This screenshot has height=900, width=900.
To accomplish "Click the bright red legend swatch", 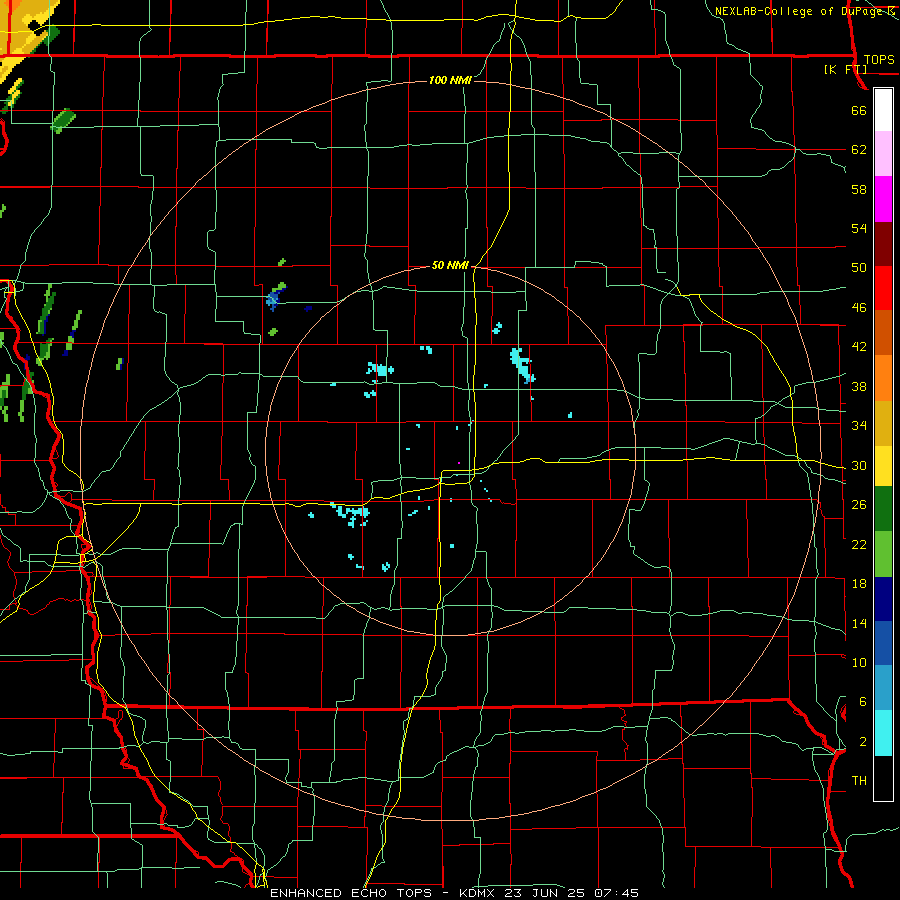I will [883, 288].
